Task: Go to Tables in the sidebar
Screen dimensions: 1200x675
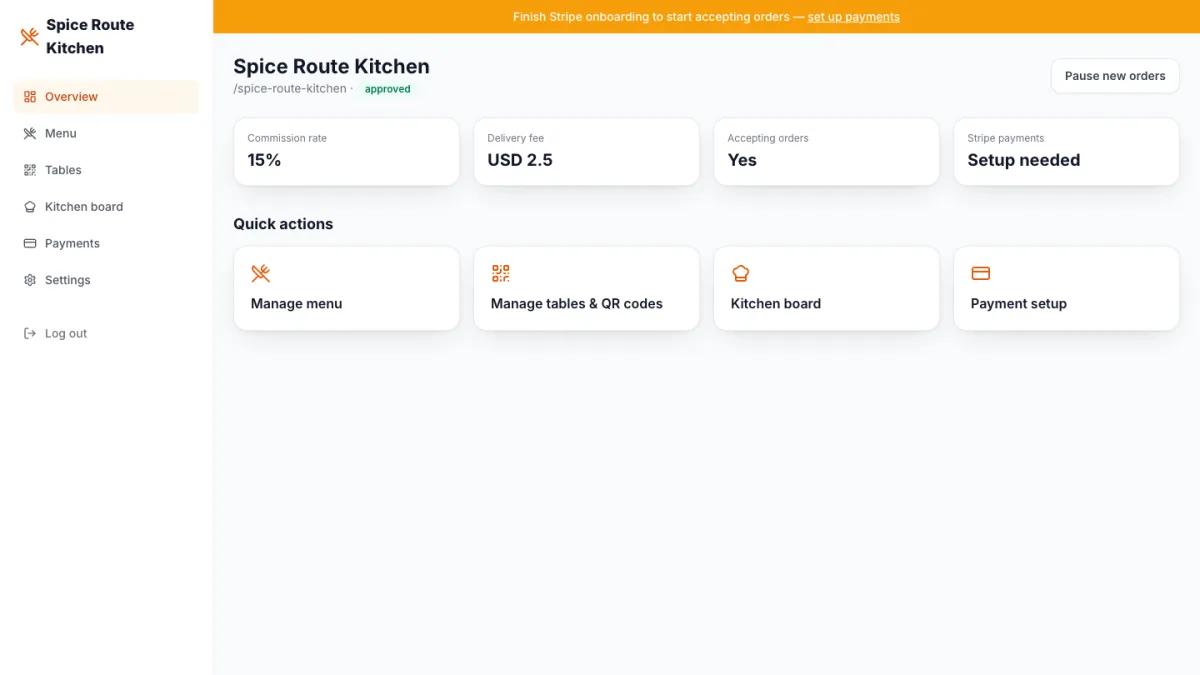Action: pos(106,170)
